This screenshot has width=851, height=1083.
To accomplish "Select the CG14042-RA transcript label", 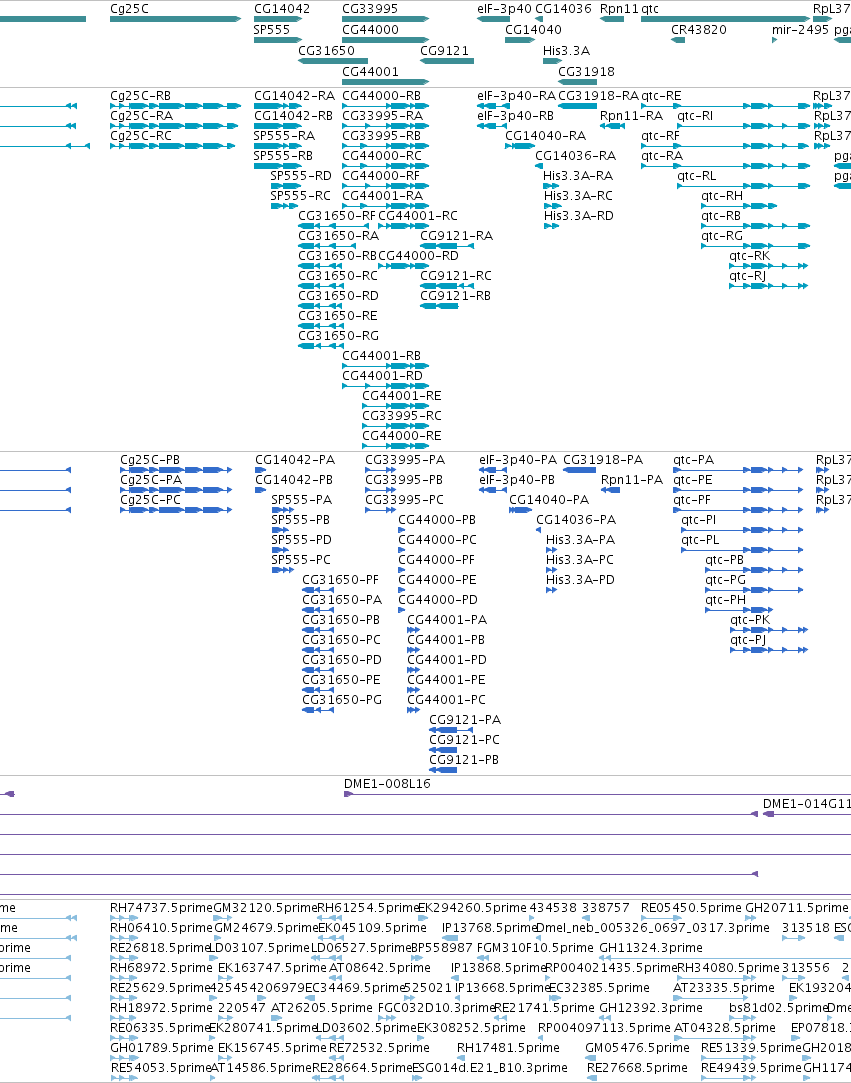I will (294, 95).
